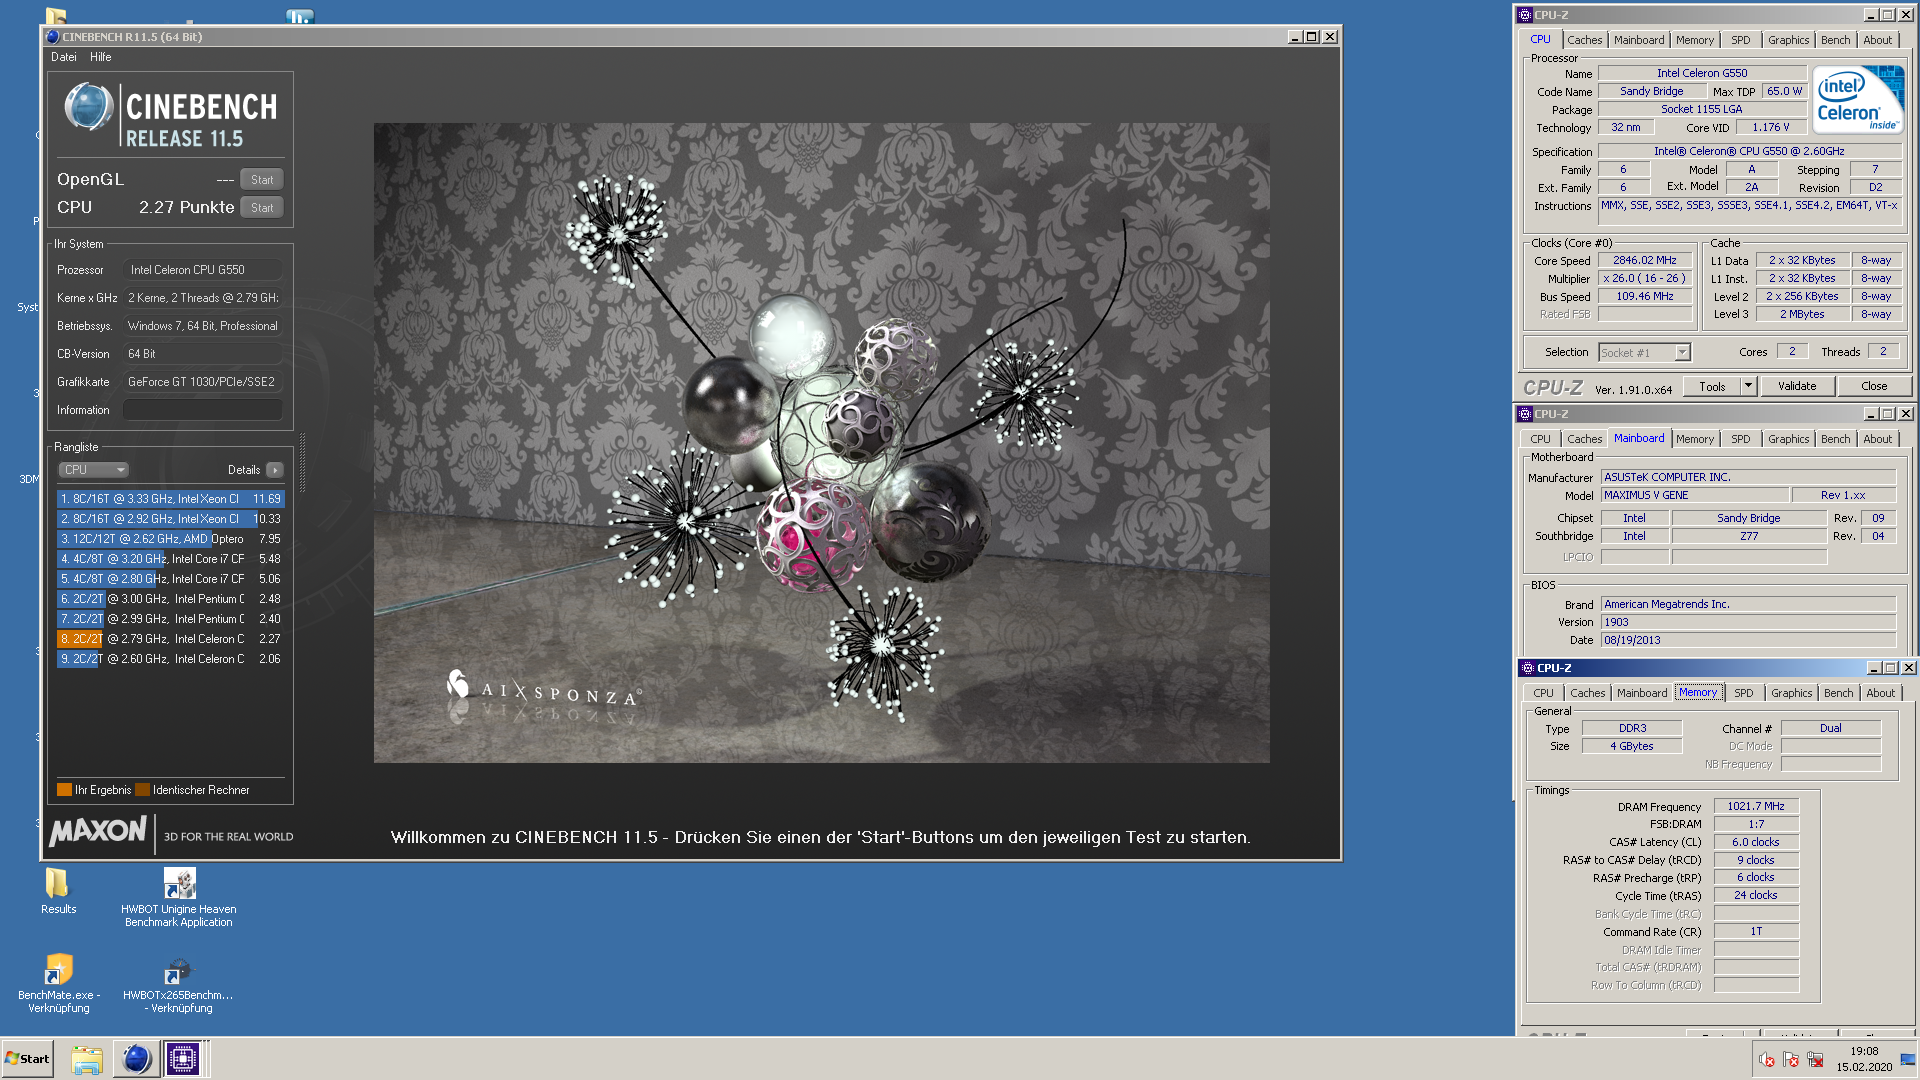The image size is (1920, 1080).
Task: Click the Cinebench title bar icon
Action: (53, 37)
